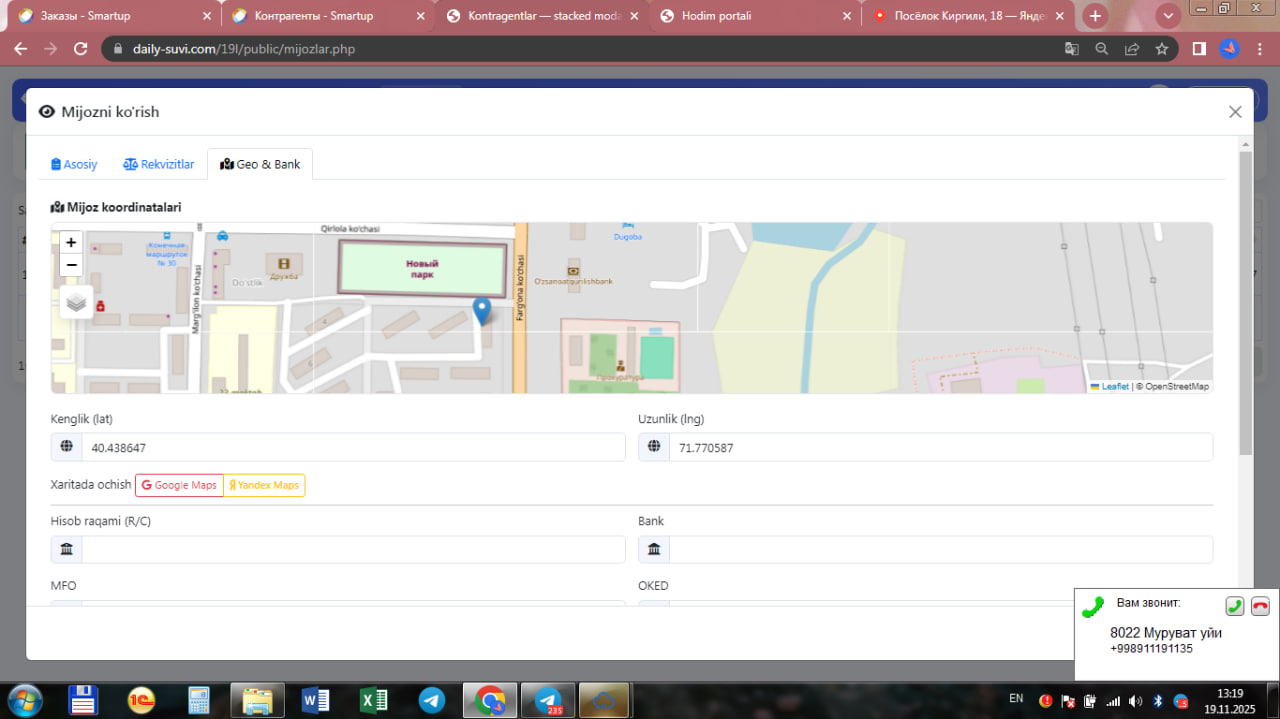This screenshot has width=1280, height=719.
Task: Answer the incoming call with green button
Action: pos(1235,606)
